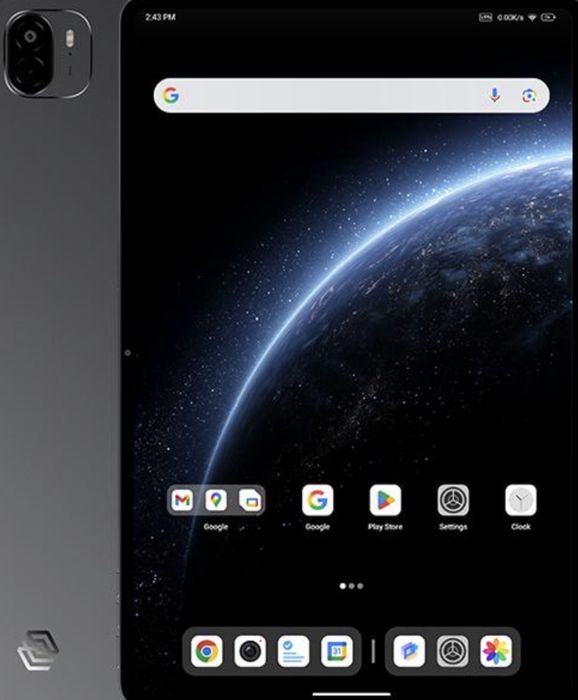Open the Camera app in dock
This screenshot has width=578, height=700.
tap(250, 651)
